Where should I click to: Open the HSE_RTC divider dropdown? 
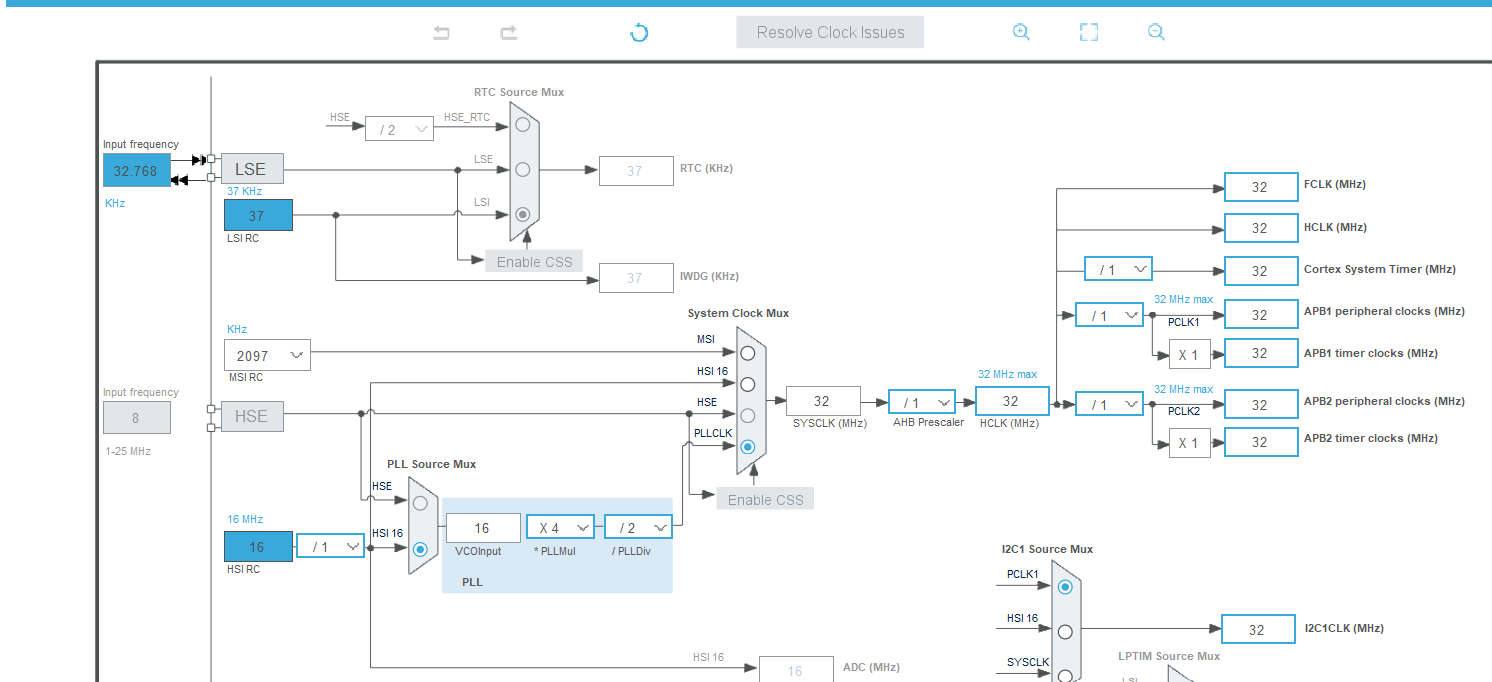pyautogui.click(x=399, y=128)
